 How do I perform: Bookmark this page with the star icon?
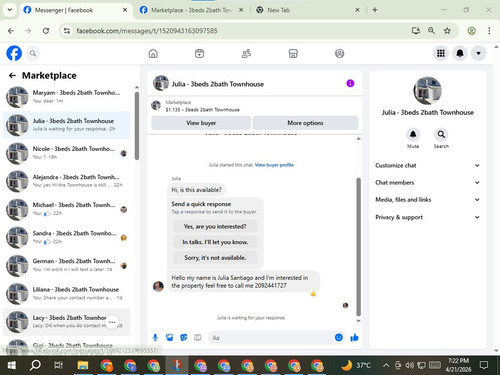(x=447, y=31)
